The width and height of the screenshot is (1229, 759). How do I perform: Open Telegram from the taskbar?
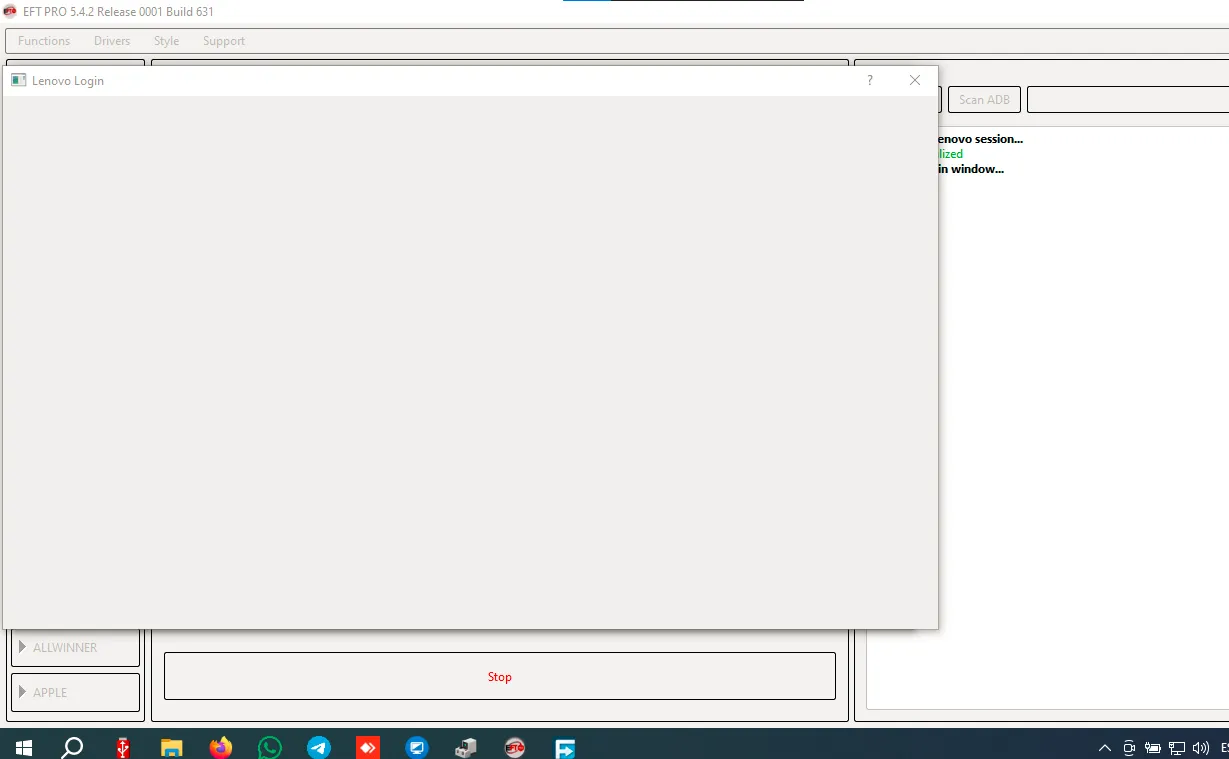coord(319,747)
